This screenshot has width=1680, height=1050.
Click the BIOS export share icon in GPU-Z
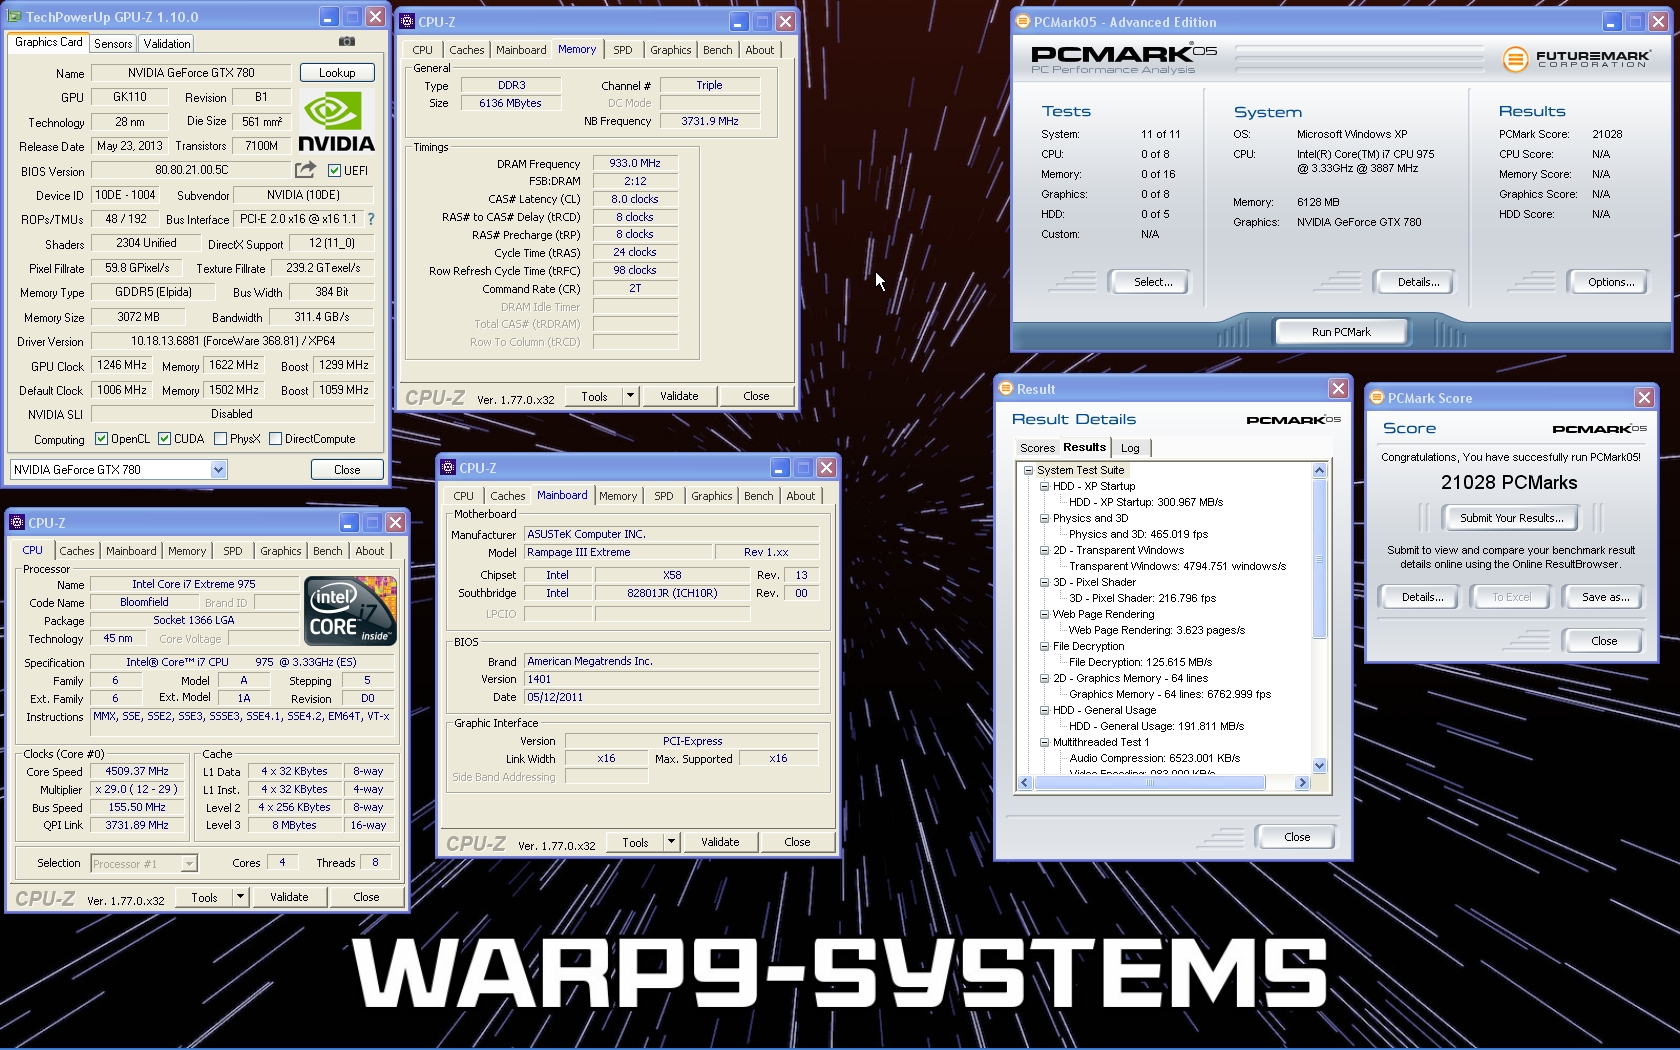pyautogui.click(x=306, y=170)
